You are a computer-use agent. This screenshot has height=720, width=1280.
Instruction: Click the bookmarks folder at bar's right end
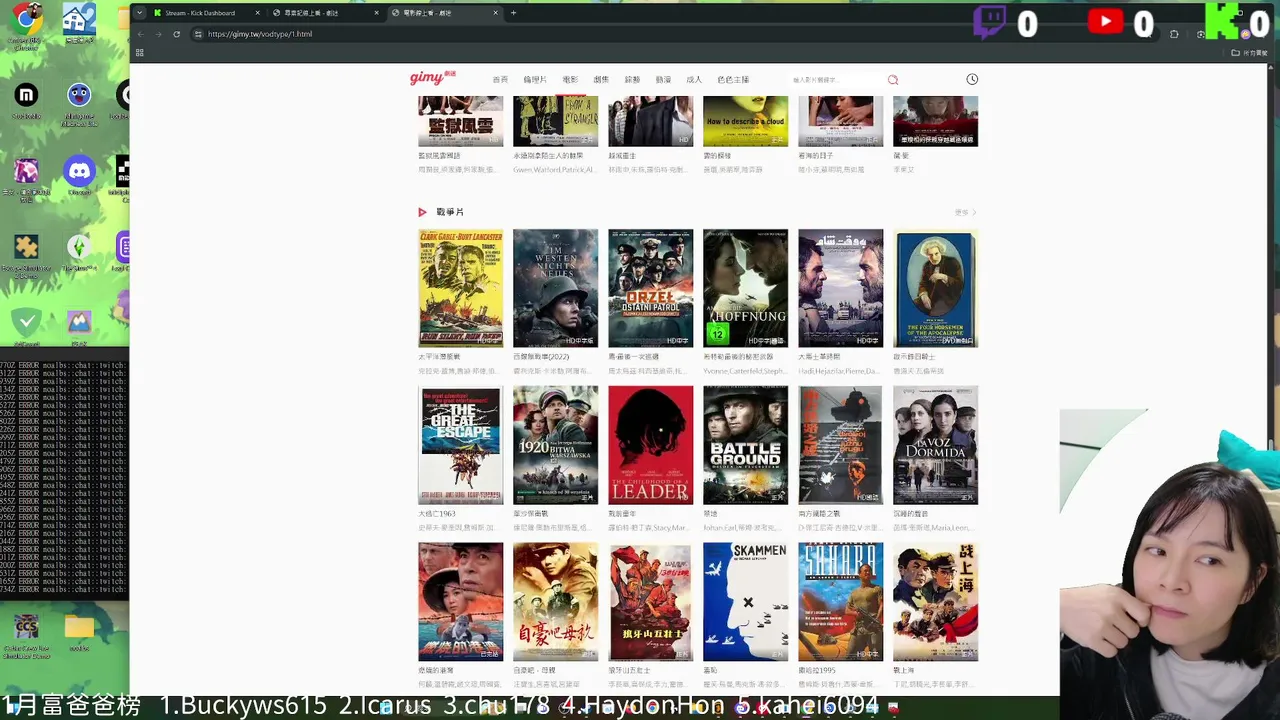coord(1249,53)
